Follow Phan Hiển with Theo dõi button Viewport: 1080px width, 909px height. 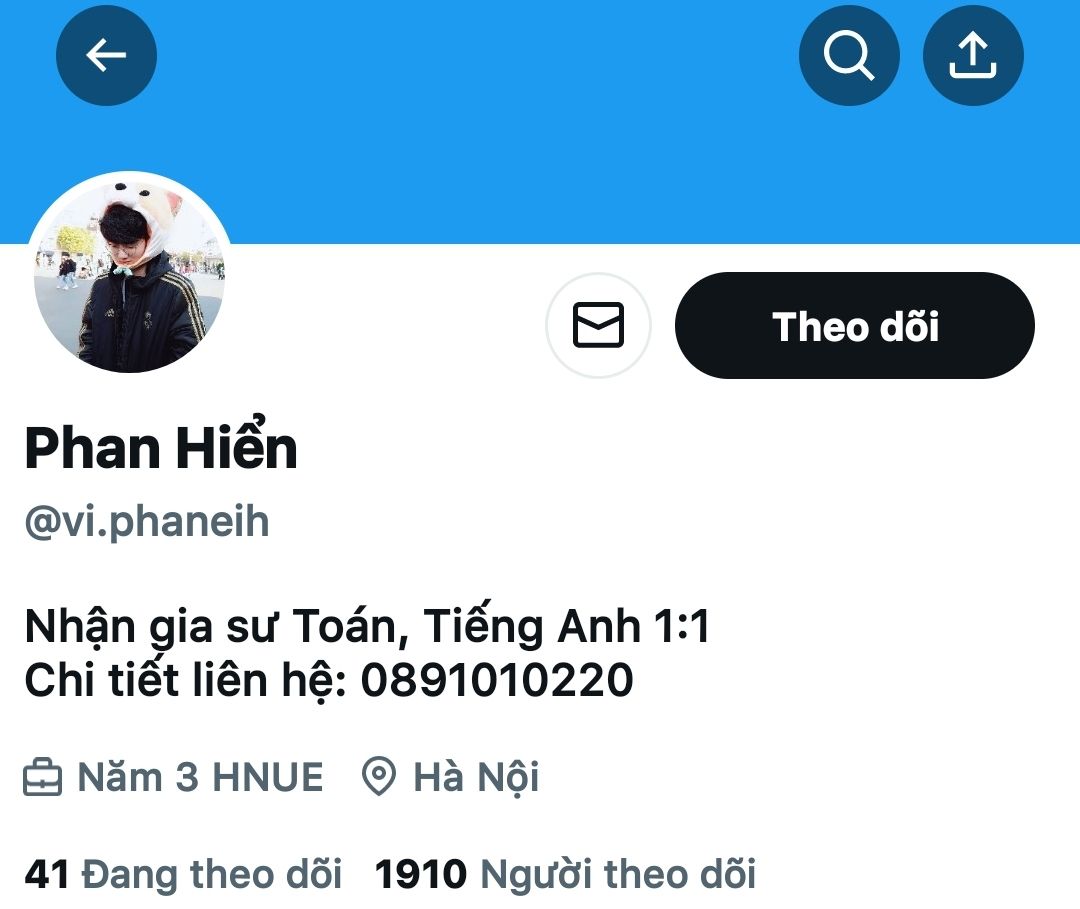click(855, 325)
